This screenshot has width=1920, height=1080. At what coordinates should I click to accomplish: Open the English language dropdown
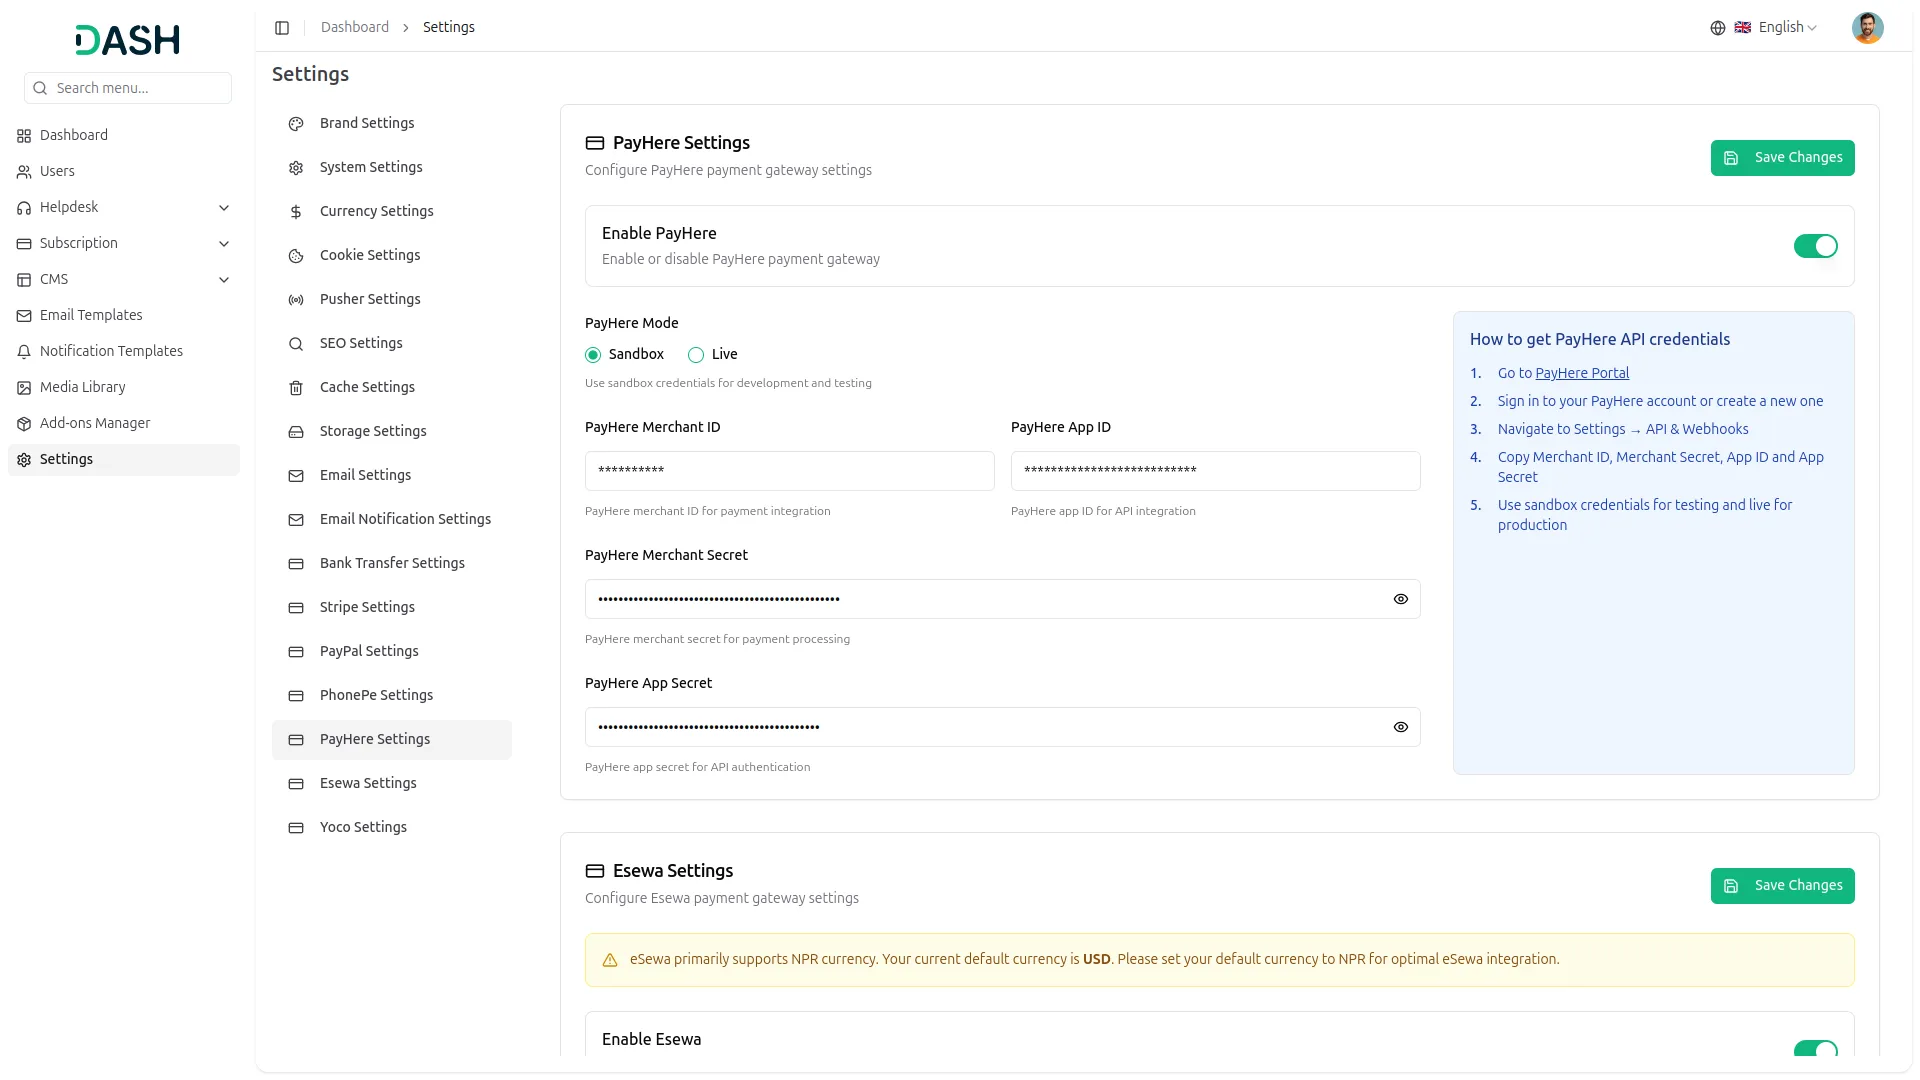[x=1775, y=28]
